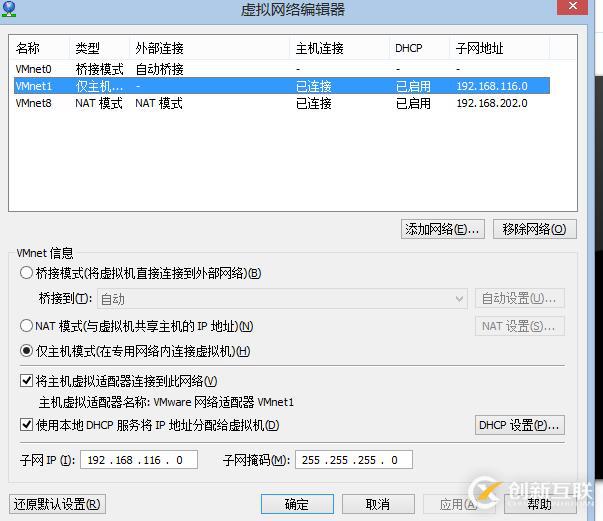Screen dimensions: 603x521
Task: Click subnet address 192.168.116.0 cell
Action: (x=492, y=86)
